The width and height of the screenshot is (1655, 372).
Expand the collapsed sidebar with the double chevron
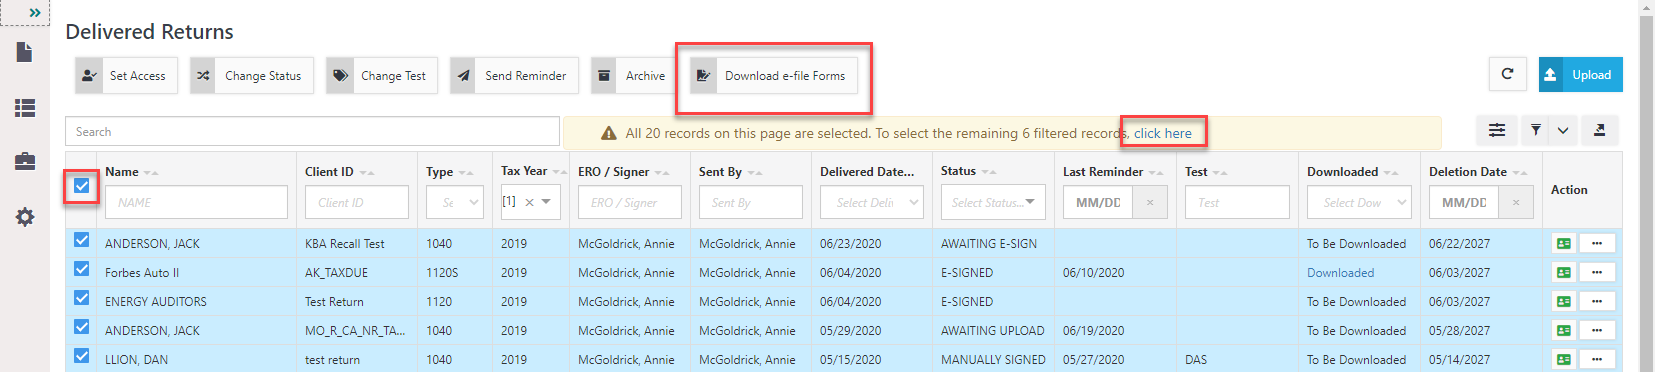[x=35, y=12]
